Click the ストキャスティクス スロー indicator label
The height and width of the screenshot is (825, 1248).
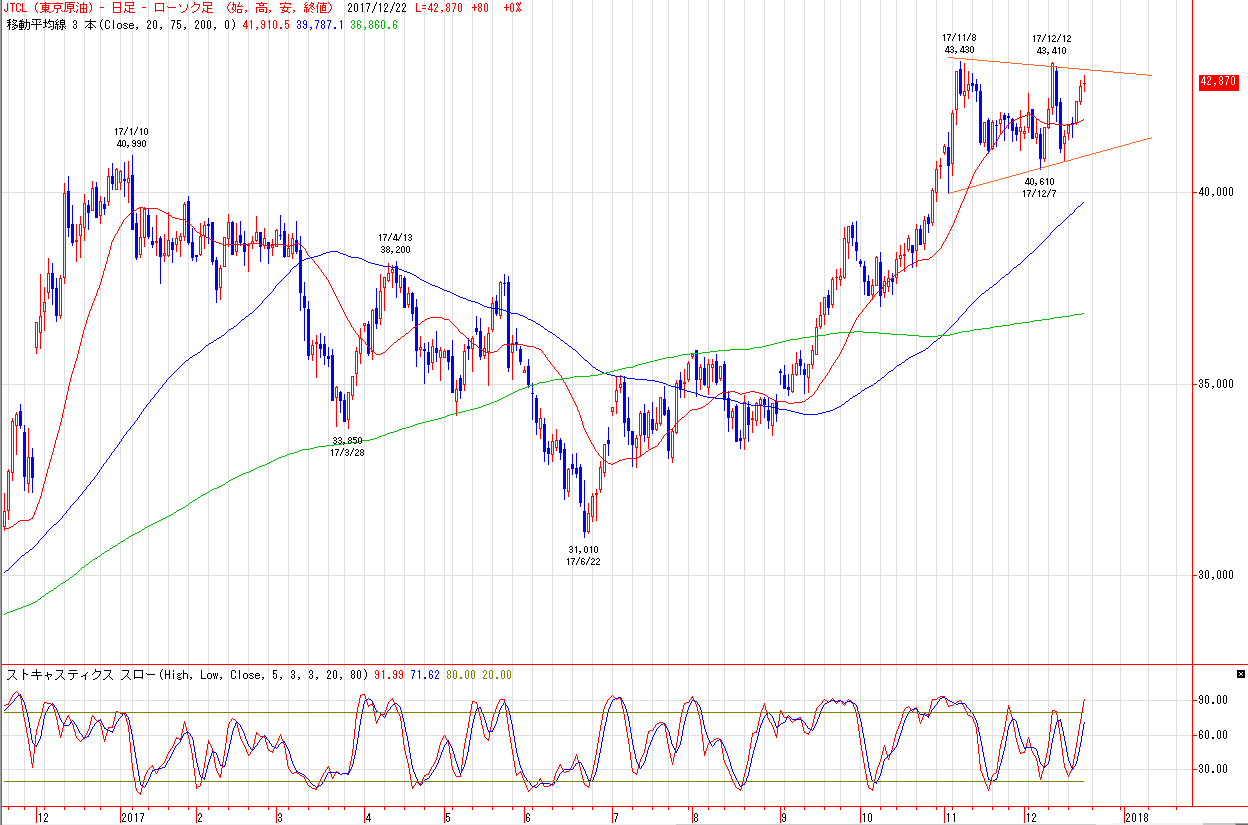tap(80, 674)
